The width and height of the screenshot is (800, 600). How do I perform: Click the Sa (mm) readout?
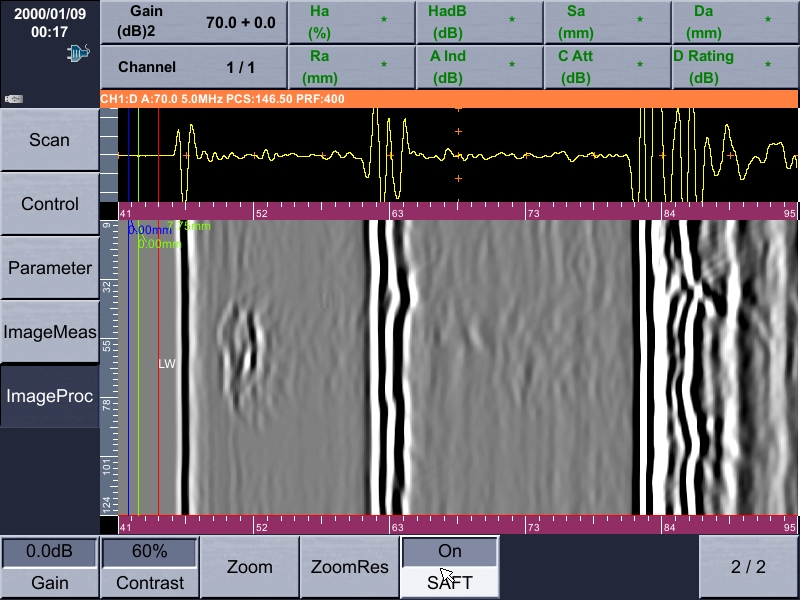pos(608,22)
